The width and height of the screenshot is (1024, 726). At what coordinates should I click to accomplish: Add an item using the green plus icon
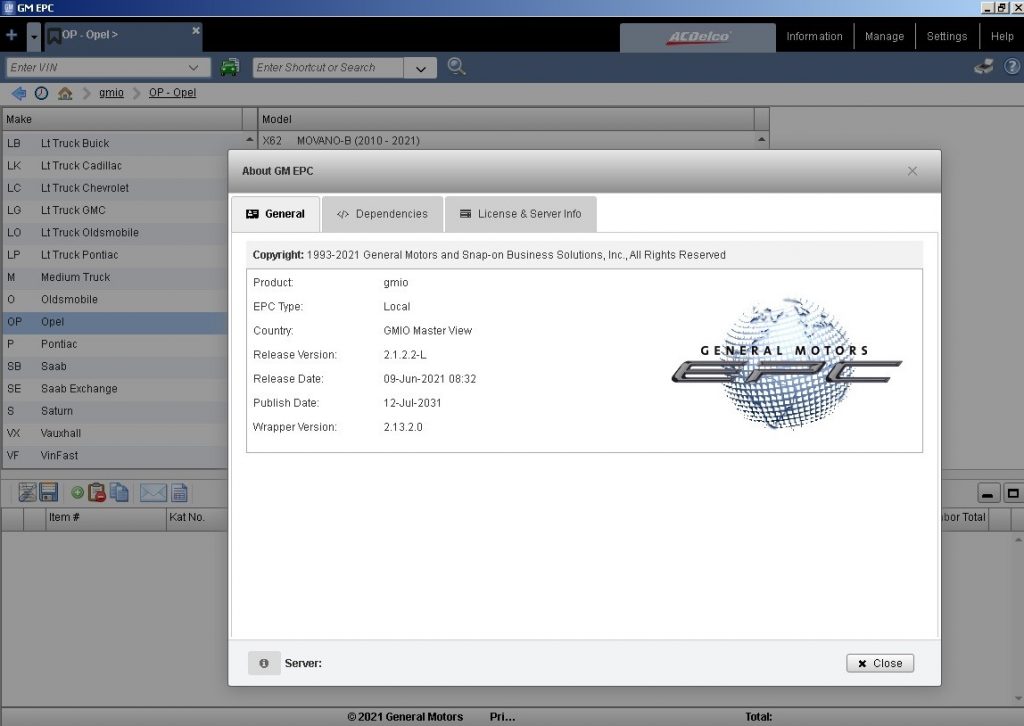point(77,492)
